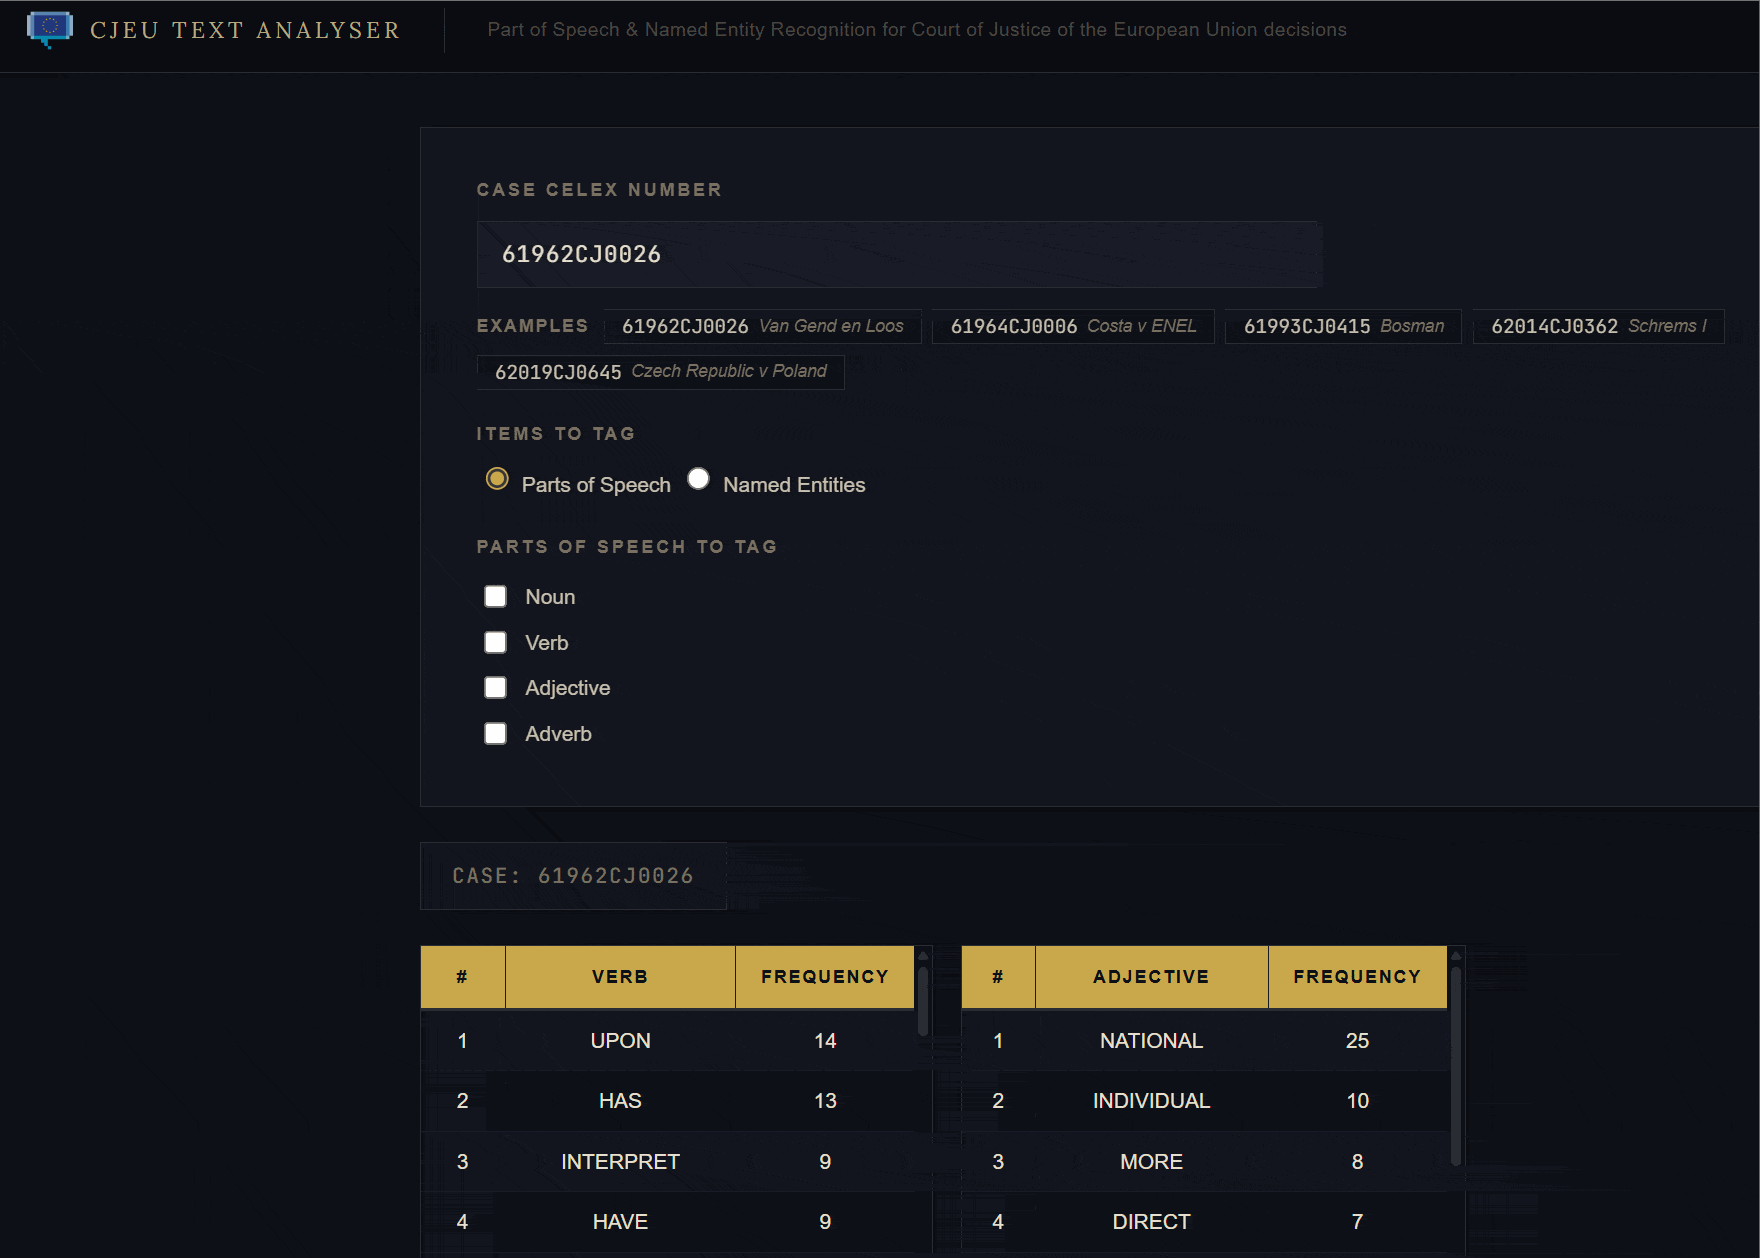Screen dimensions: 1760x1258
Task: Click the CASE: 61962CJ0026 header label
Action: coord(574,875)
